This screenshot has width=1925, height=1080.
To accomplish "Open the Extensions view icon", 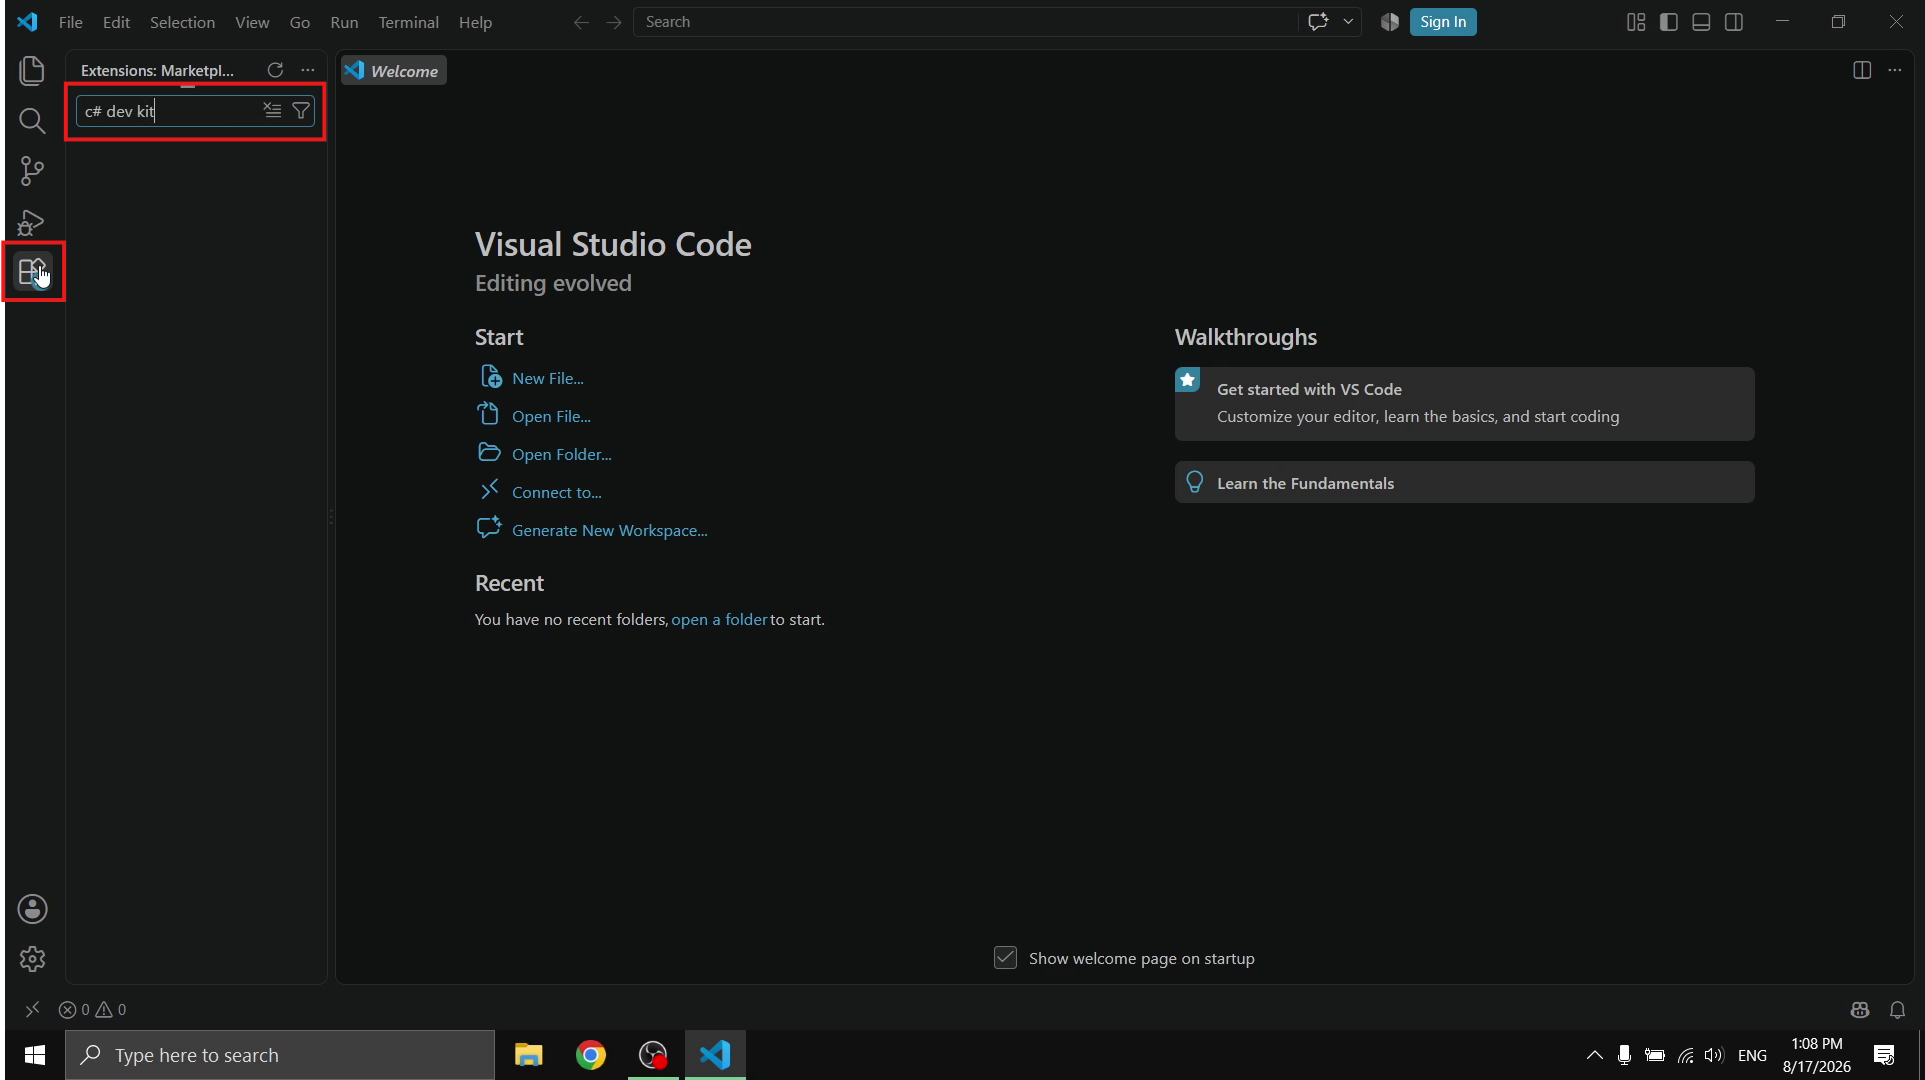I will (x=32, y=271).
